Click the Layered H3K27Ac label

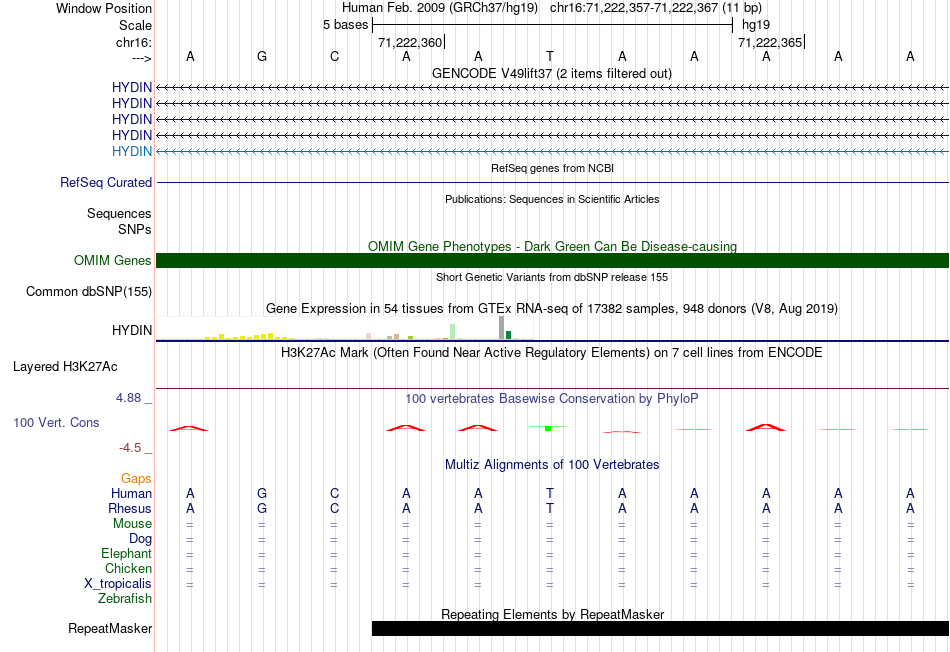click(65, 367)
